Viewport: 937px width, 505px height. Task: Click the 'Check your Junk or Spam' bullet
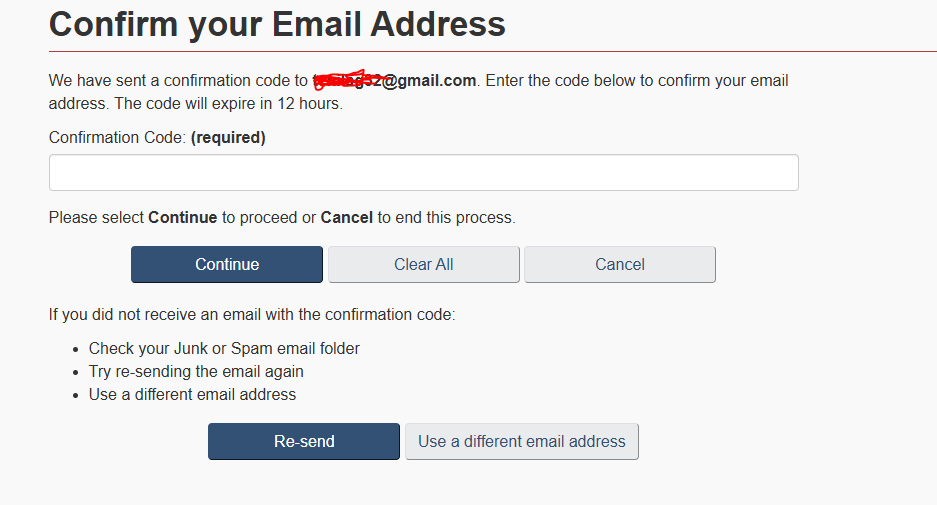pos(224,349)
